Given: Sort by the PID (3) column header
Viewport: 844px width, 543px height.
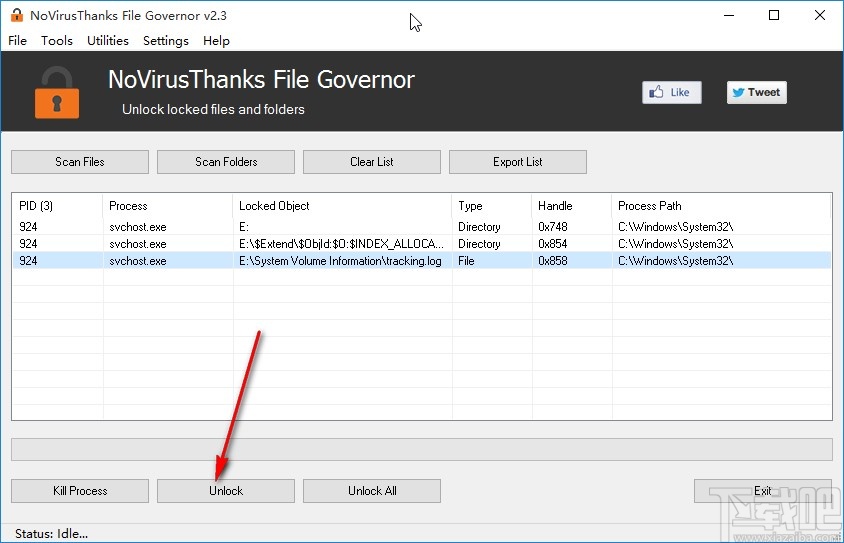Looking at the screenshot, I should [57, 206].
